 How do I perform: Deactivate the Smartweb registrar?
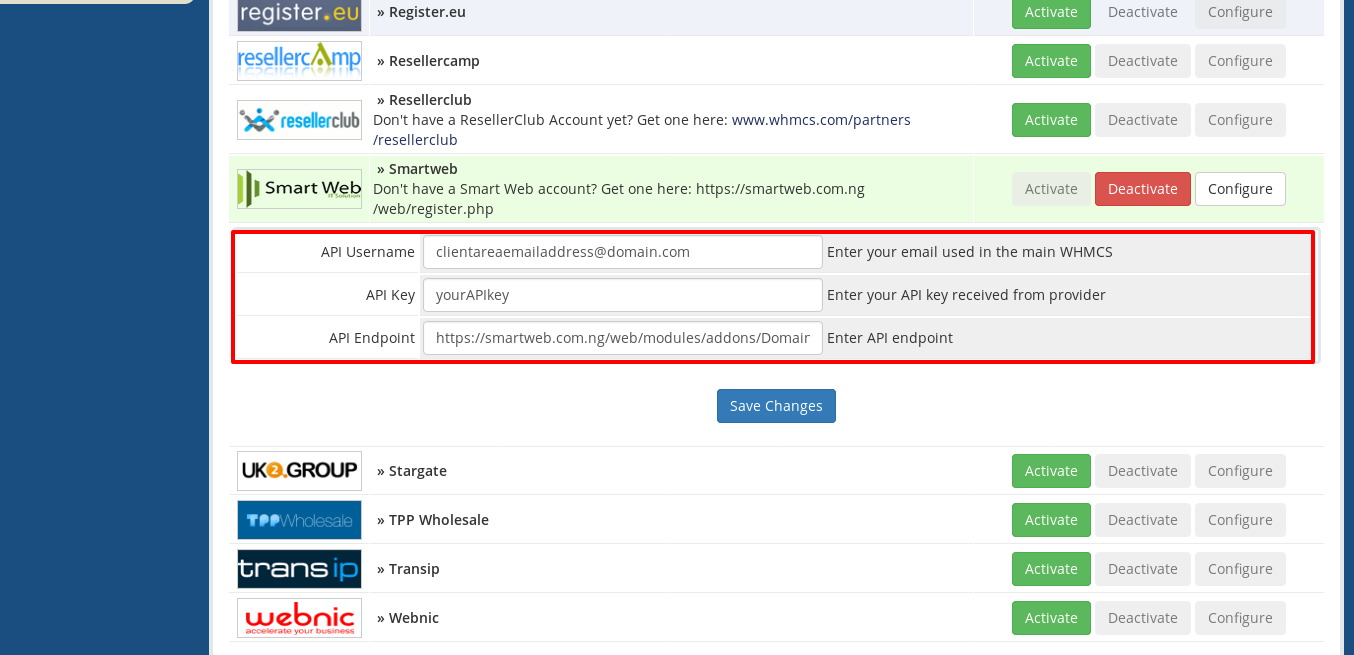pos(1143,189)
